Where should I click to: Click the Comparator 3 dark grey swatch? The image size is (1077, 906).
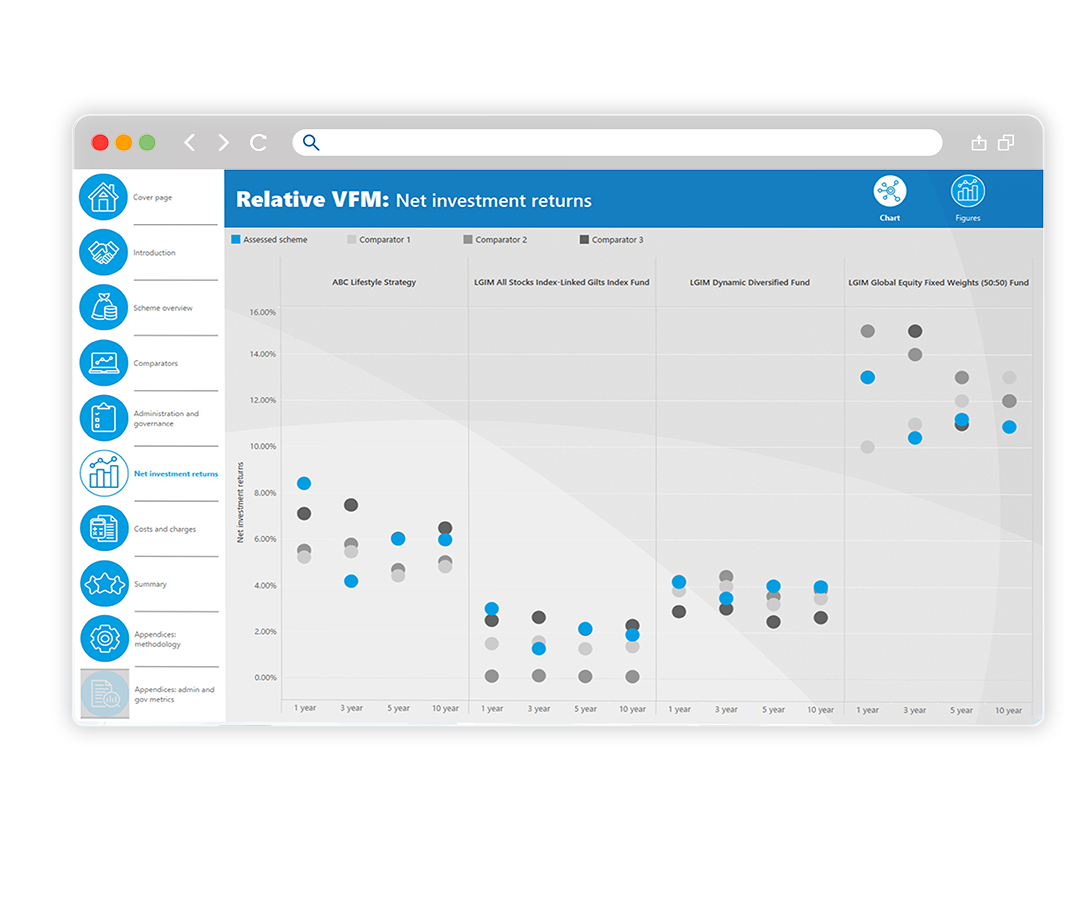(584, 240)
